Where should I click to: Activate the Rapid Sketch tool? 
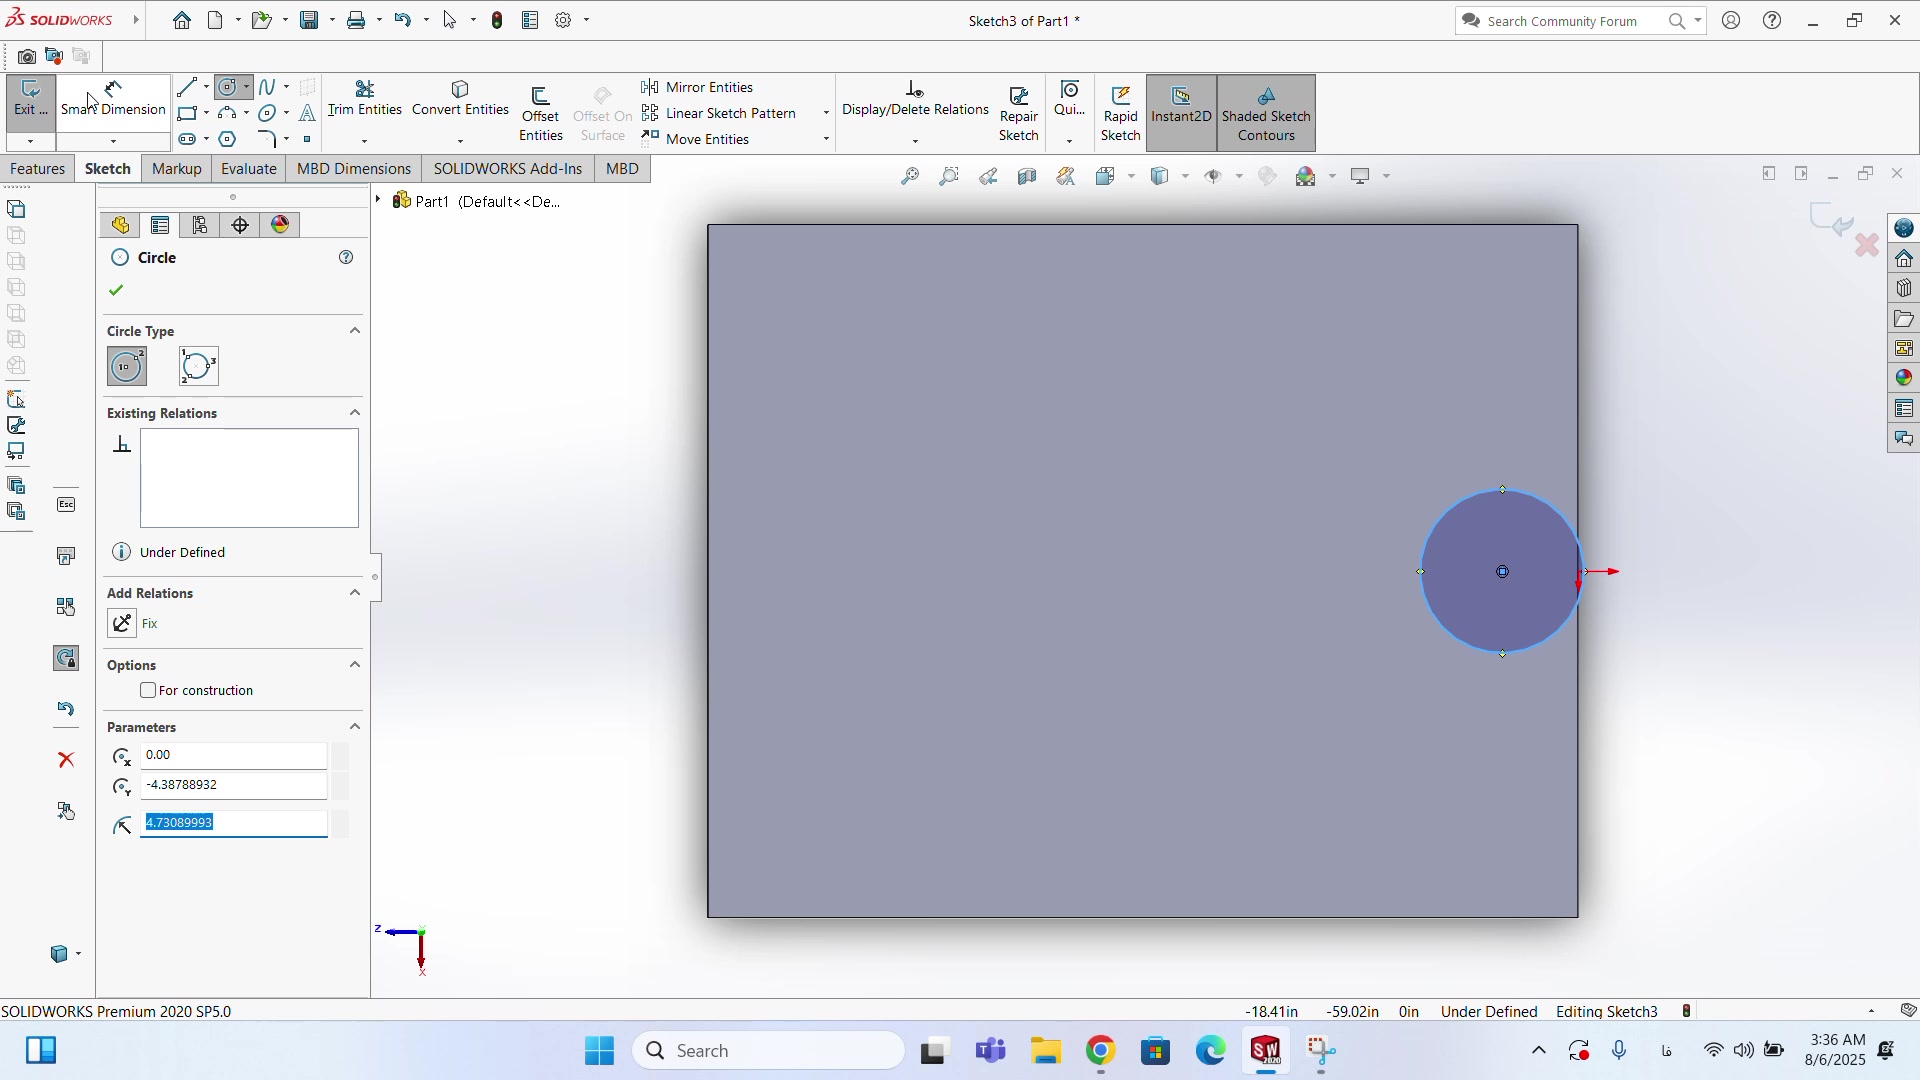(x=1120, y=114)
